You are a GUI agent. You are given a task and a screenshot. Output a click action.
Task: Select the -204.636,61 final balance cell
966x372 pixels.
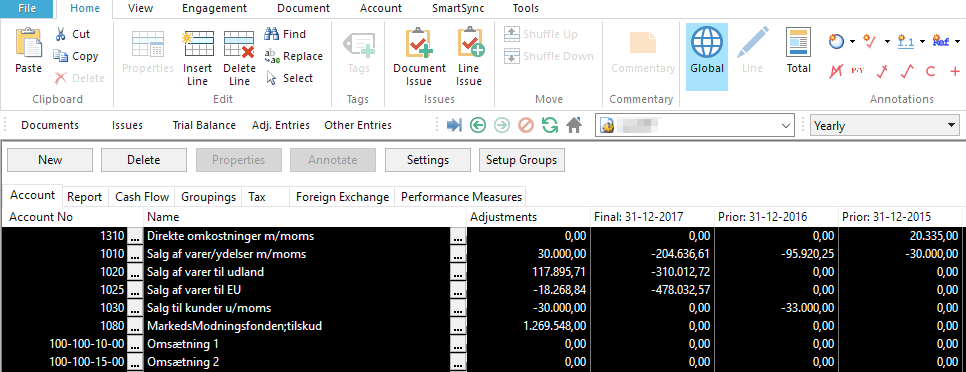point(652,254)
